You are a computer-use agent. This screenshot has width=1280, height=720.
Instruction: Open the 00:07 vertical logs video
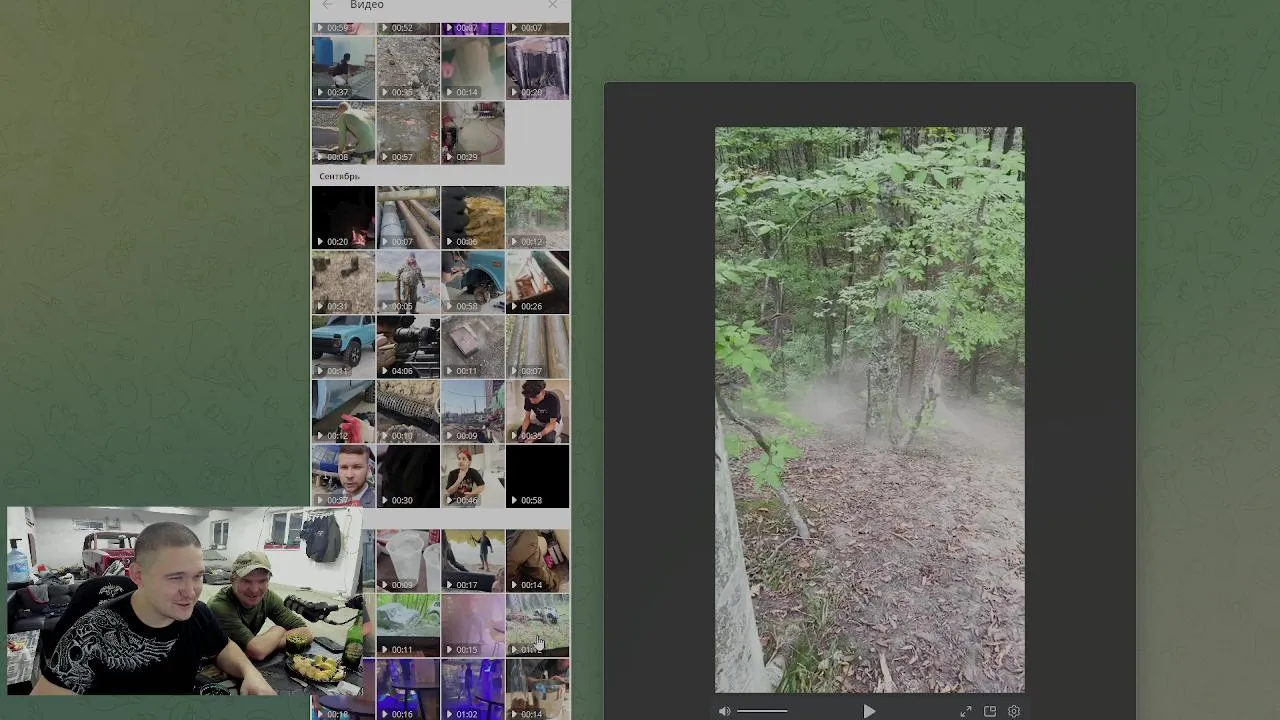[x=537, y=347]
